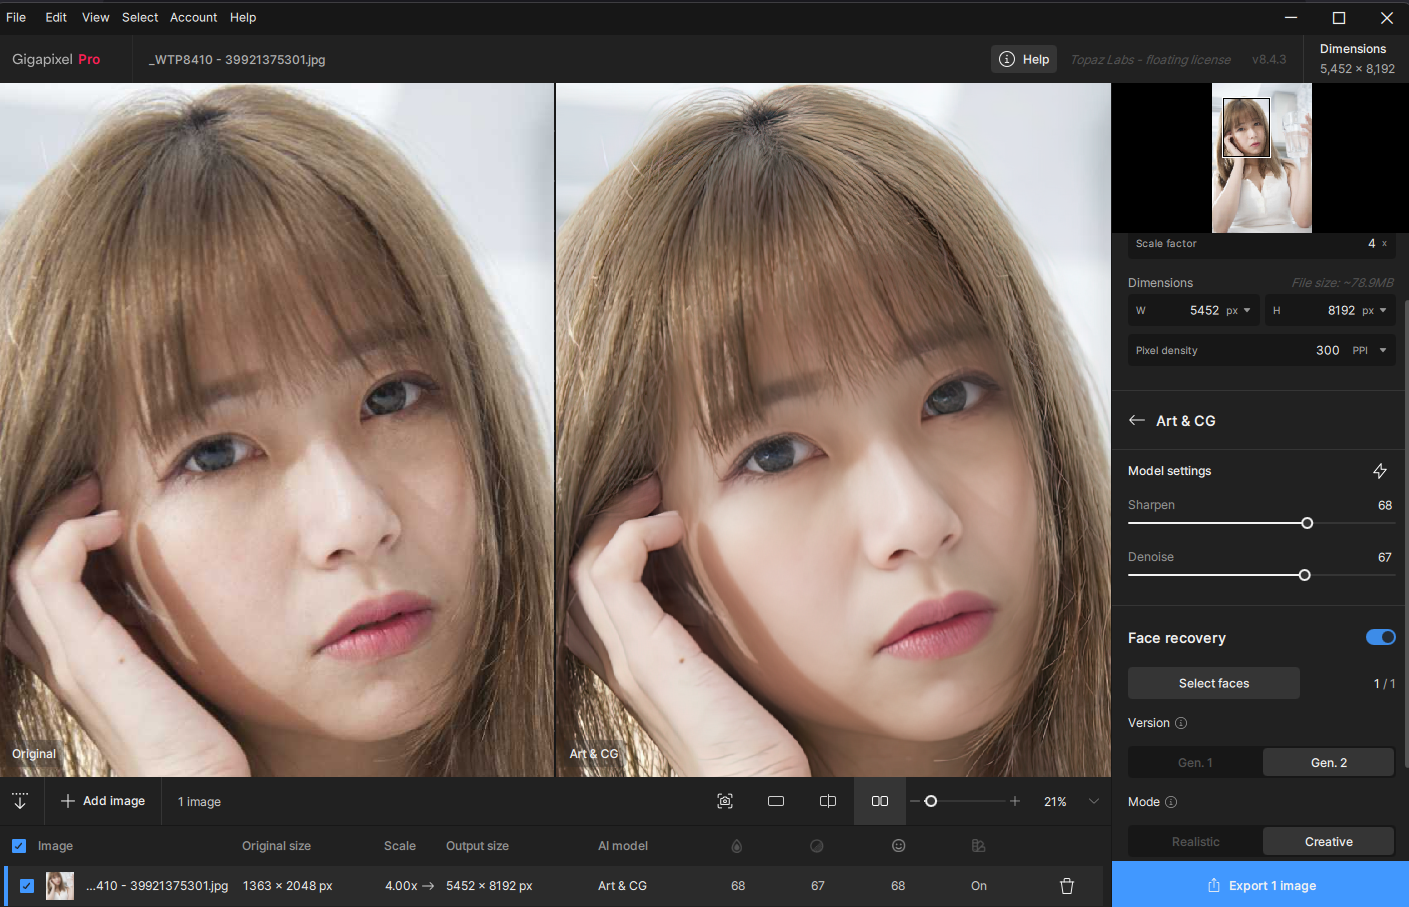Go back from Art & CG model
This screenshot has width=1409, height=907.
[x=1137, y=421]
